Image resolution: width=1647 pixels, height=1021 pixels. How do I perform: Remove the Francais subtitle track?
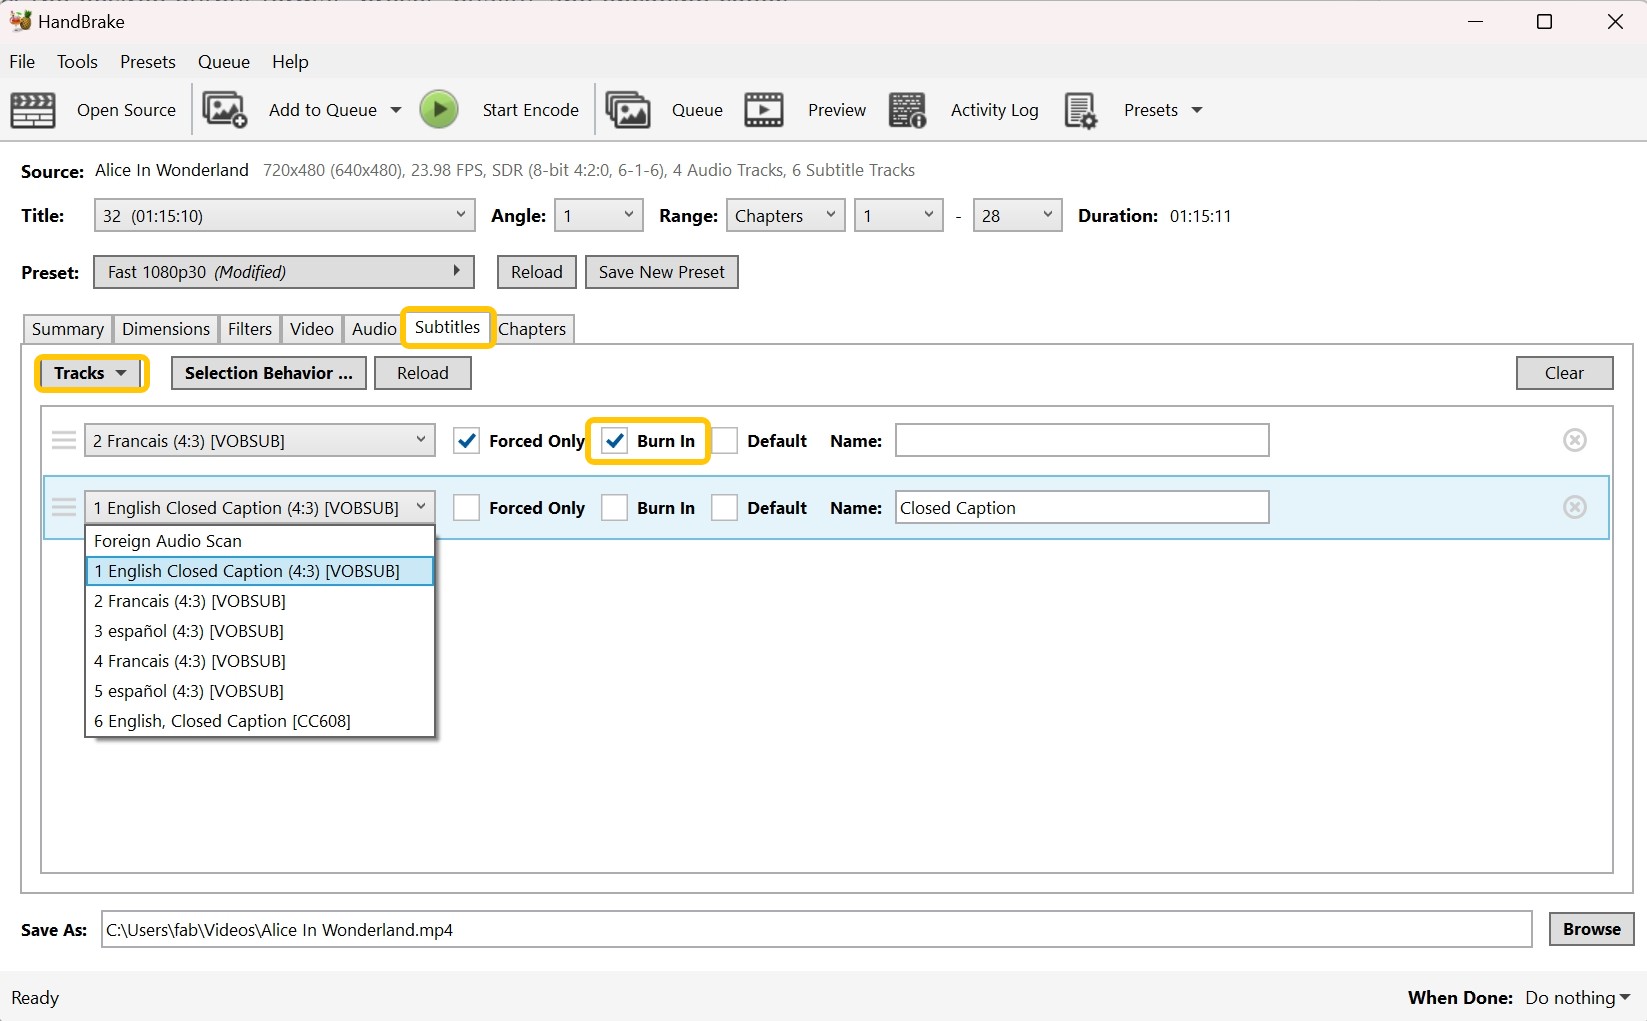pos(1575,440)
